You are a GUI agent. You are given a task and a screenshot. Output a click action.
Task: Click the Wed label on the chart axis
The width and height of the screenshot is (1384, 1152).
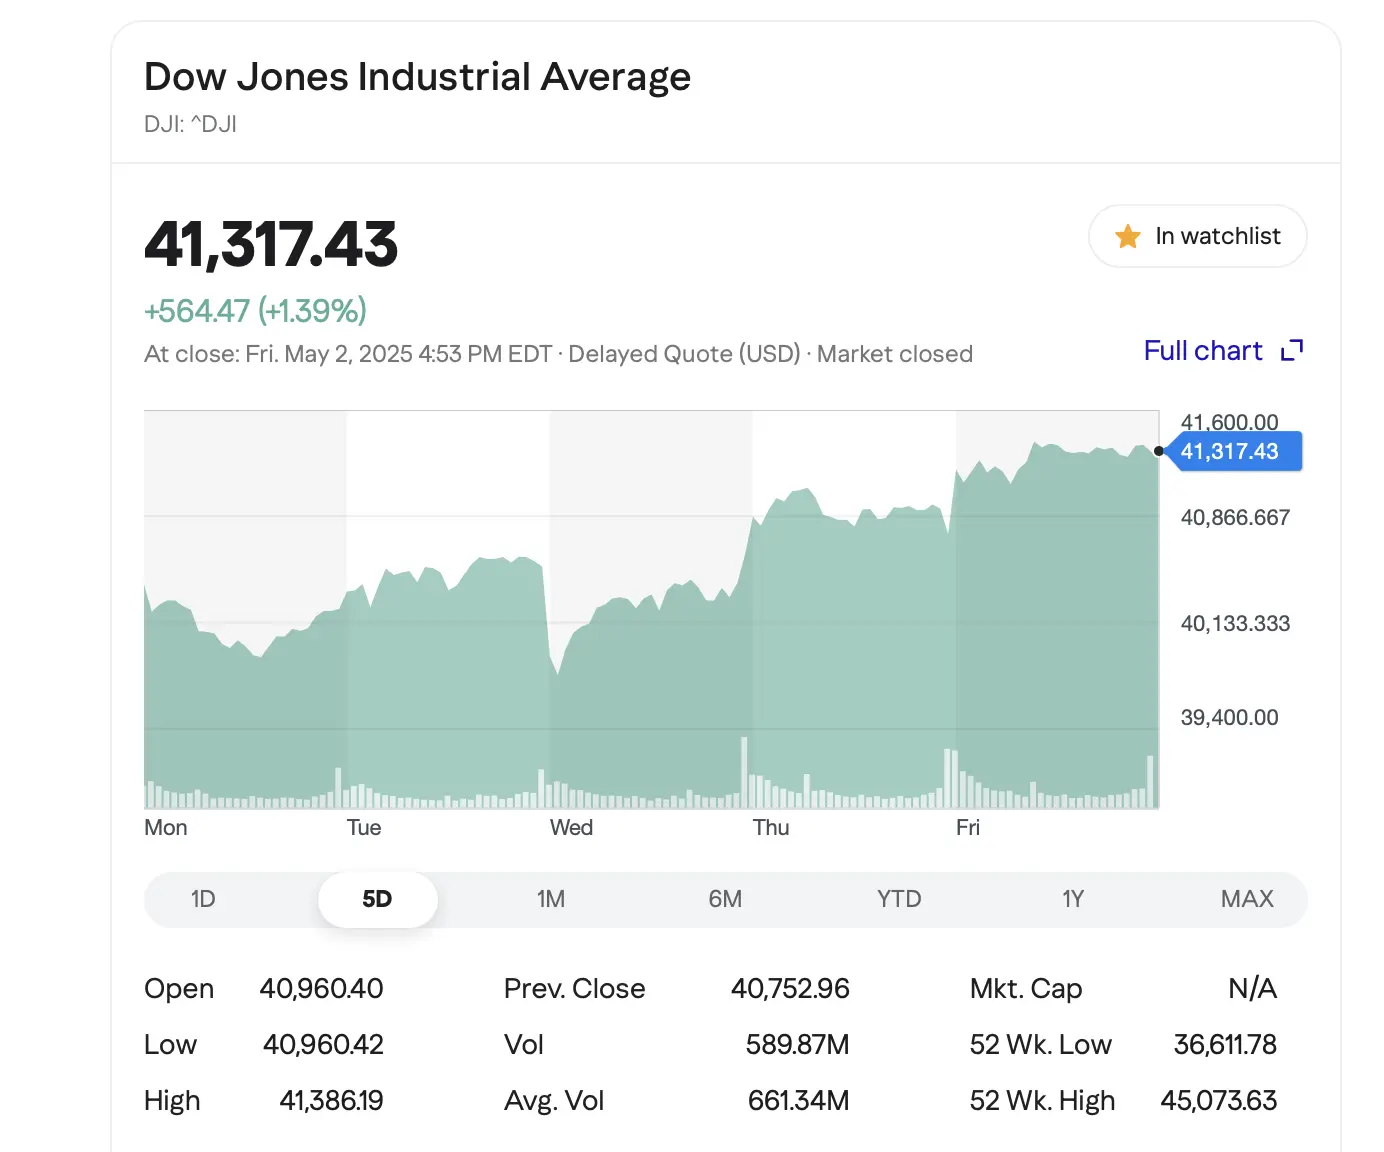click(x=571, y=828)
